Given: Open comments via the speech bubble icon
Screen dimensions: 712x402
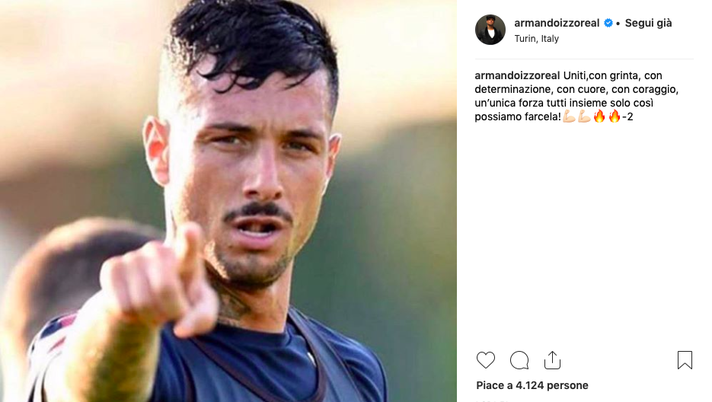Looking at the screenshot, I should tap(519, 361).
